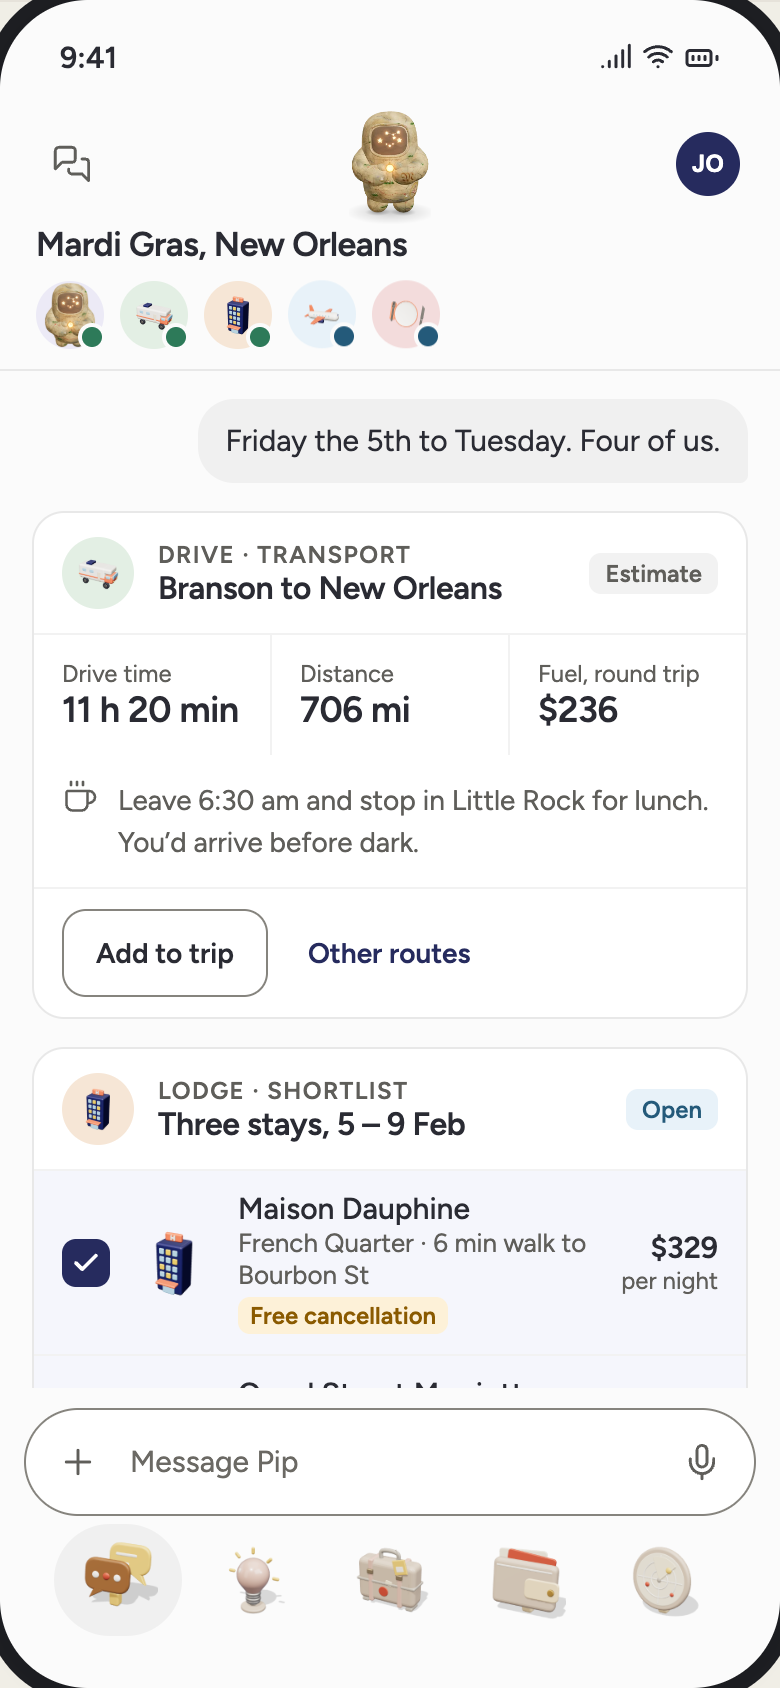The width and height of the screenshot is (780, 1688).
Task: Select the airplane flights agent avatar
Action: coord(322,315)
